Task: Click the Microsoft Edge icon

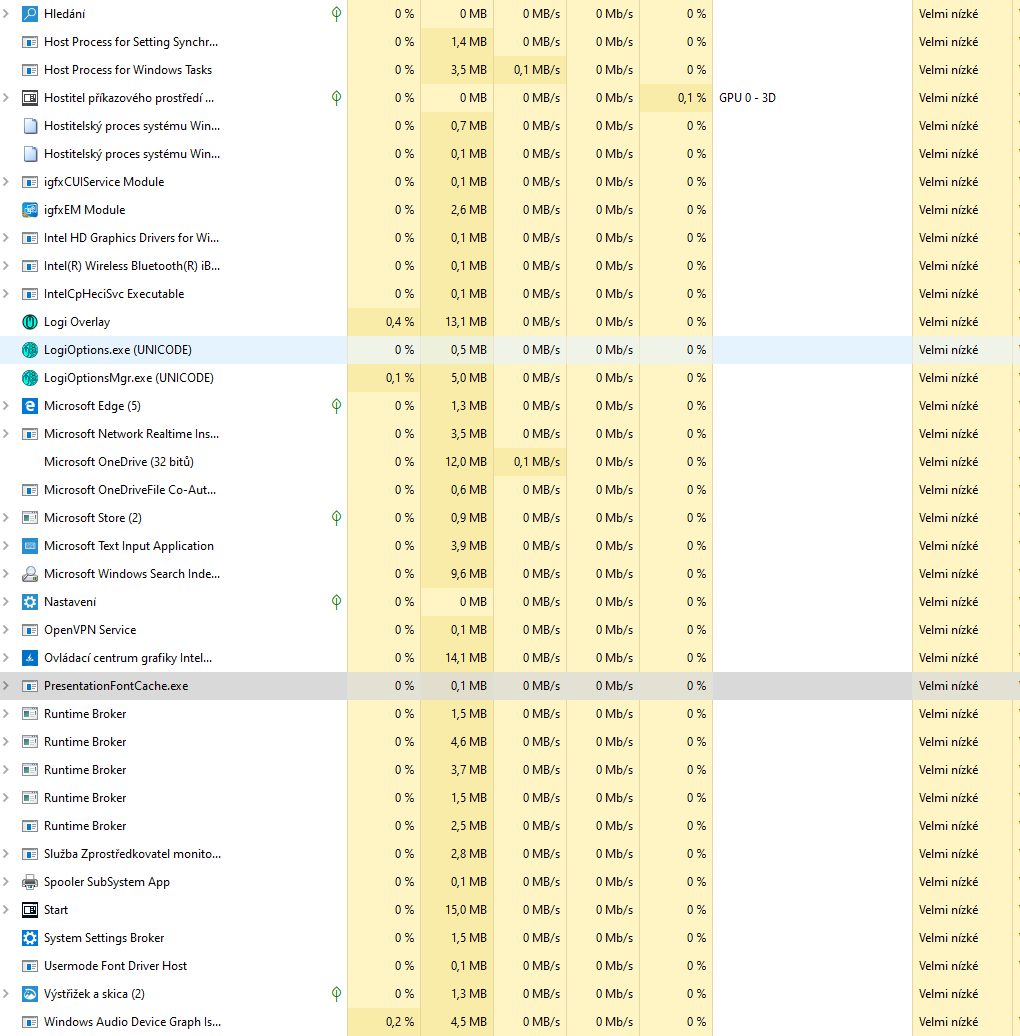Action: coord(30,406)
